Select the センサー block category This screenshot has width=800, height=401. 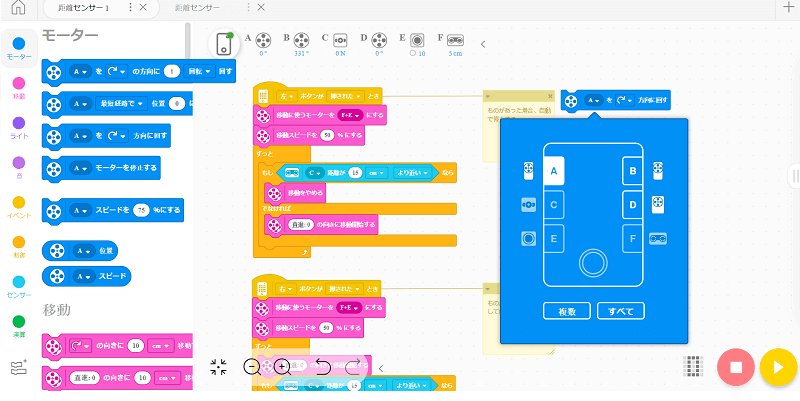19,287
